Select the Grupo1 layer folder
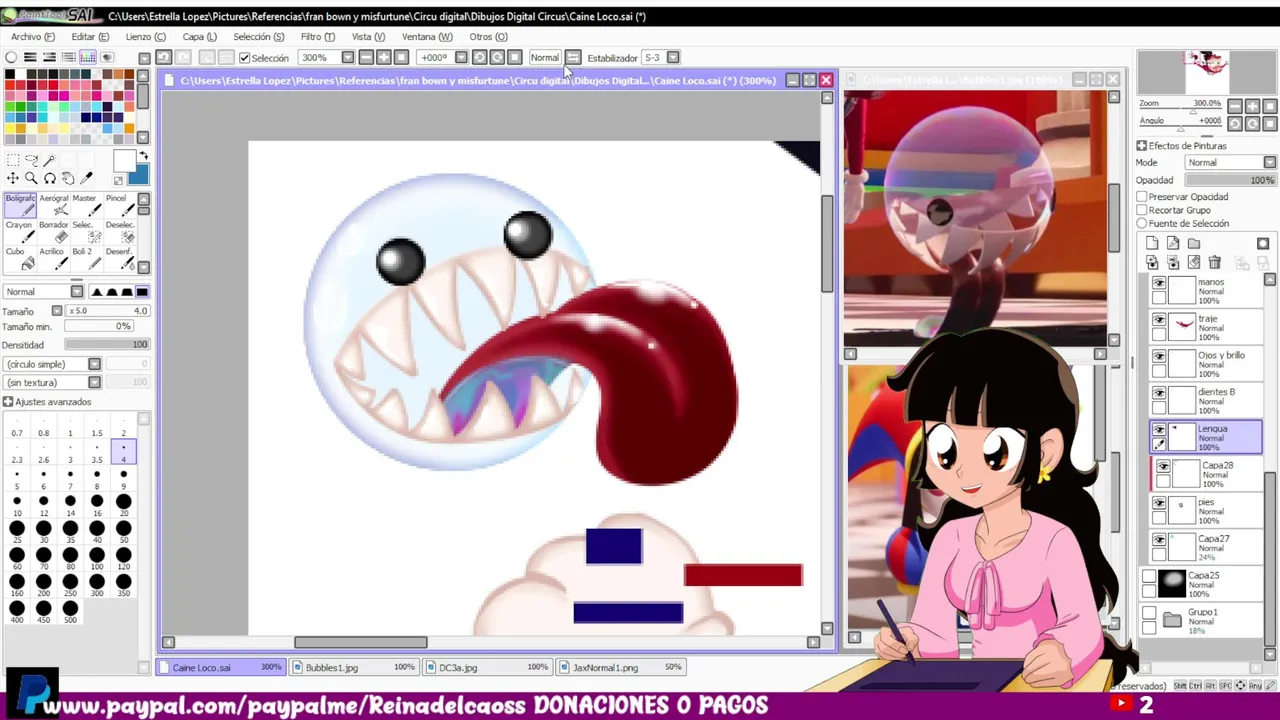The width and height of the screenshot is (1280, 720). [1203, 620]
